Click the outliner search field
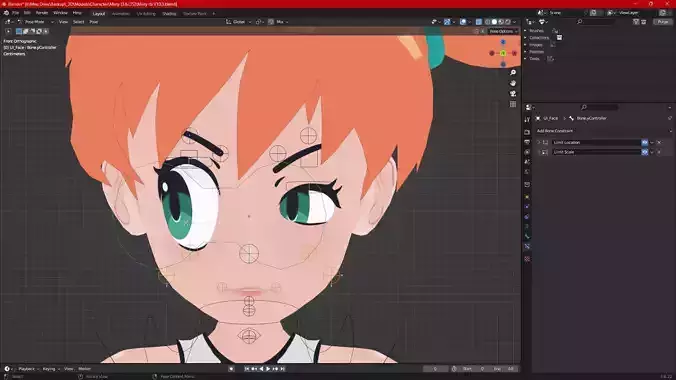This screenshot has height=380, width=676. (x=597, y=22)
